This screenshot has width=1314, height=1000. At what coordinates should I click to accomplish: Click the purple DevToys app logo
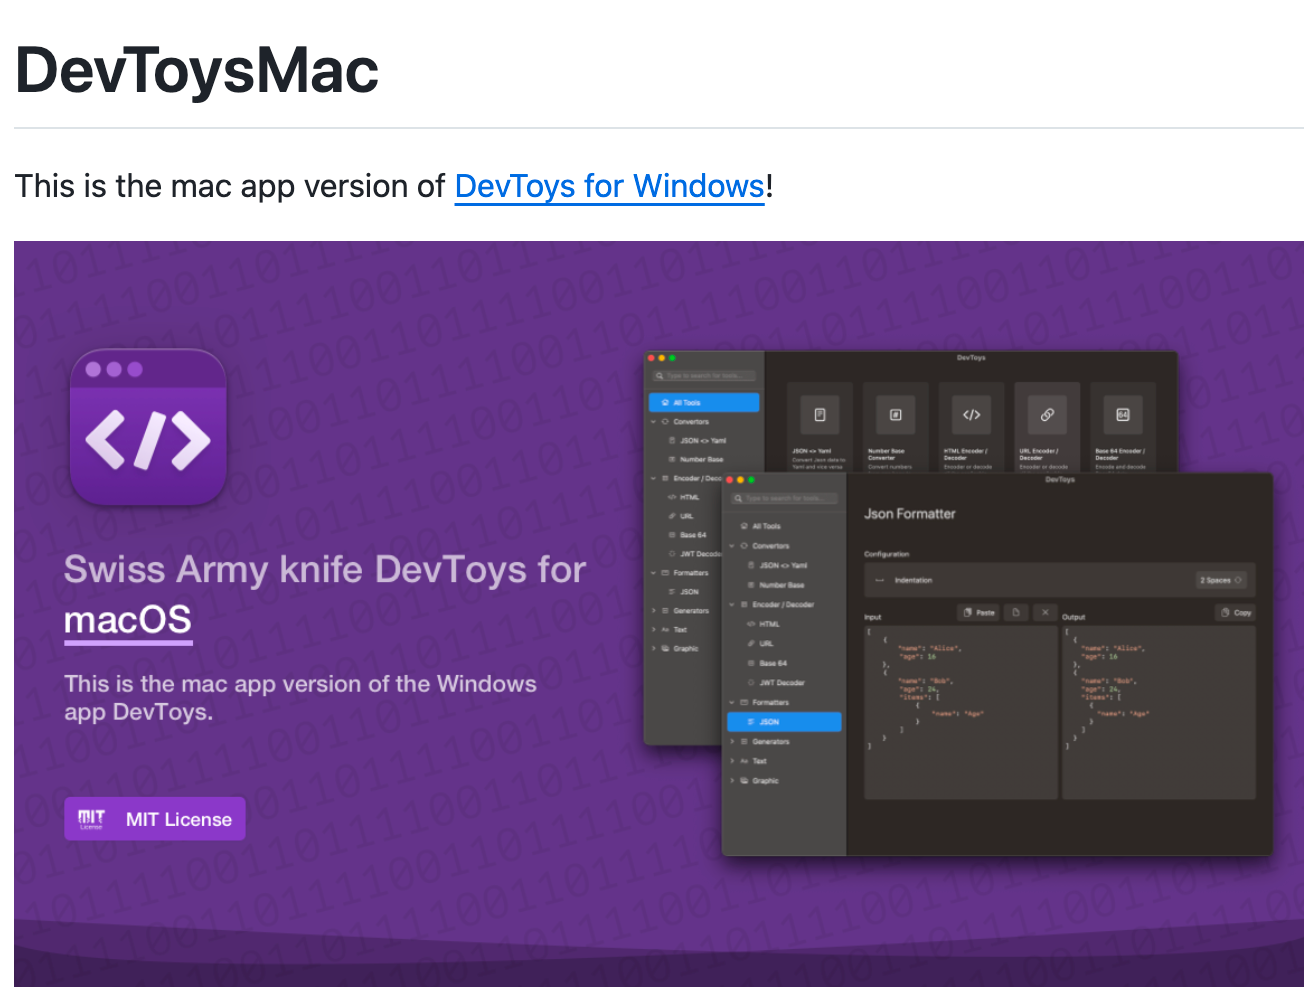148,428
